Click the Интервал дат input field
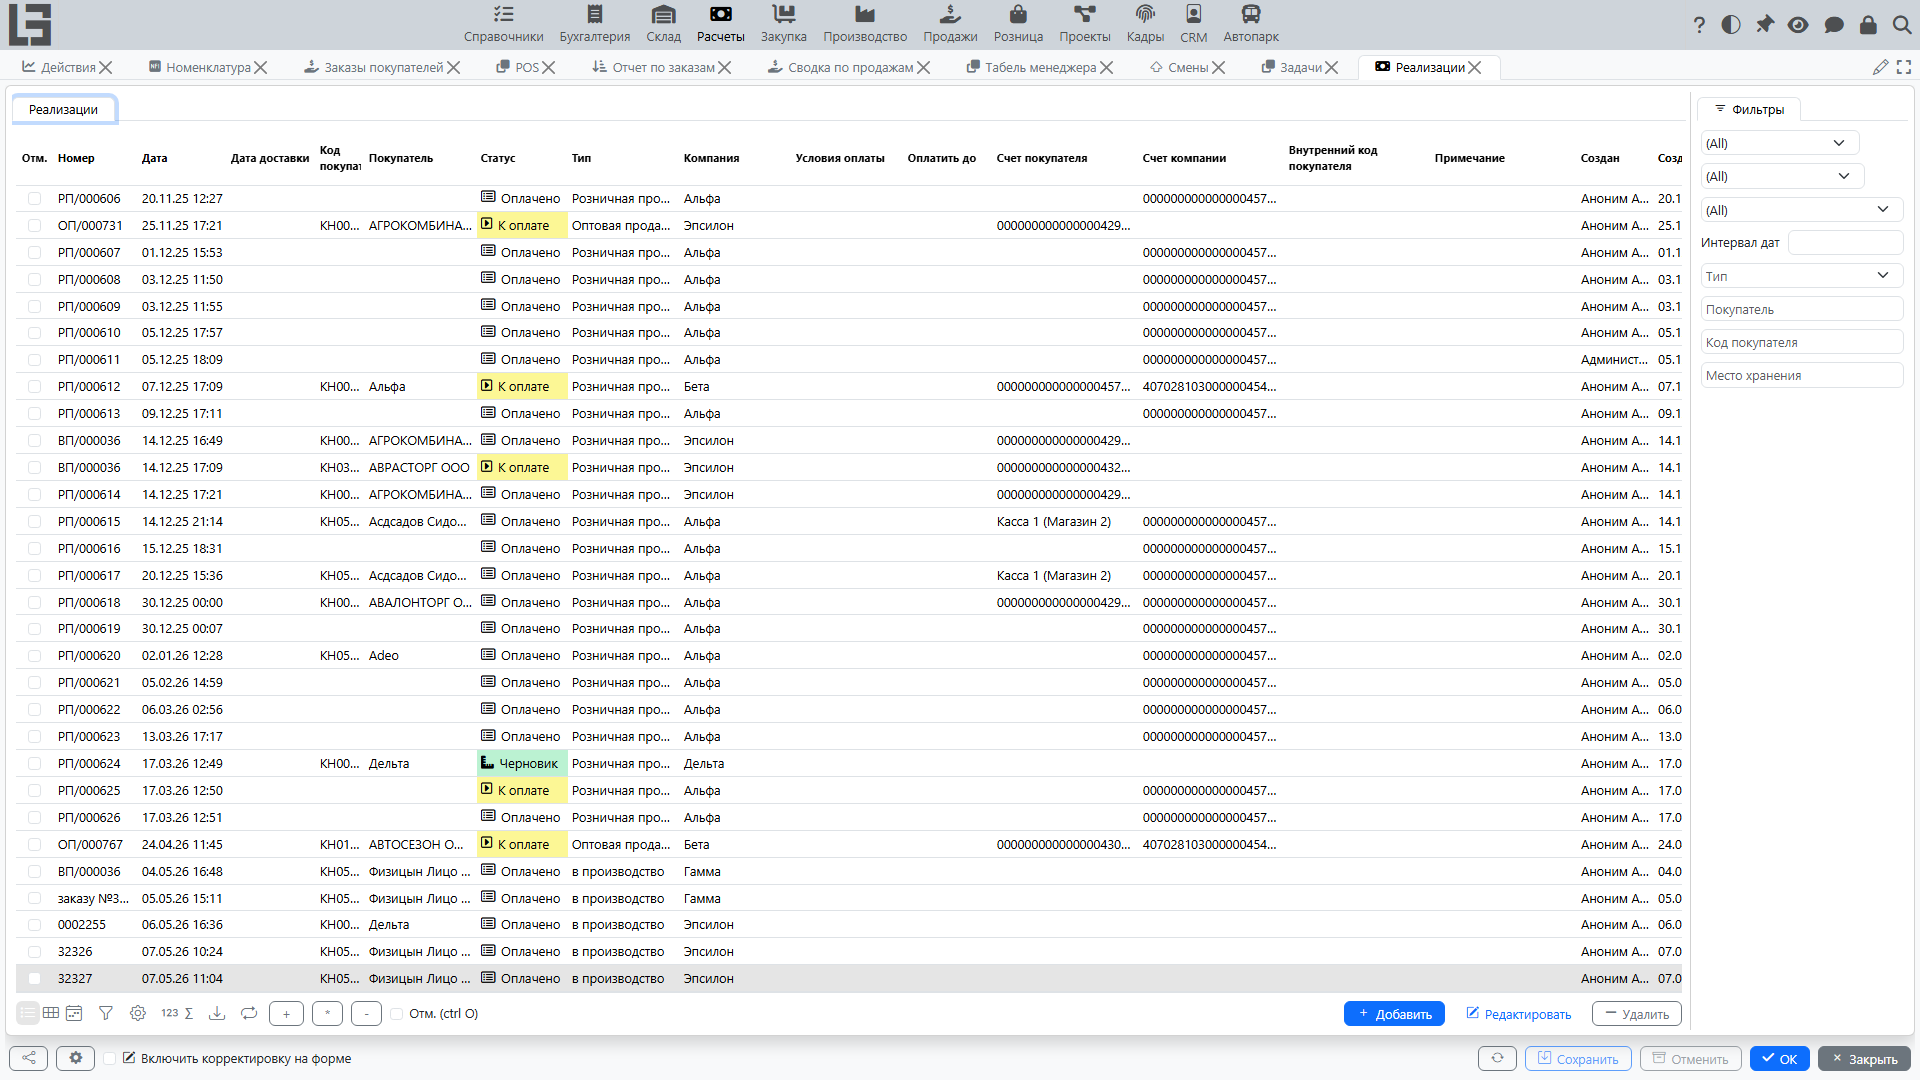This screenshot has height=1080, width=1920. click(x=1845, y=243)
